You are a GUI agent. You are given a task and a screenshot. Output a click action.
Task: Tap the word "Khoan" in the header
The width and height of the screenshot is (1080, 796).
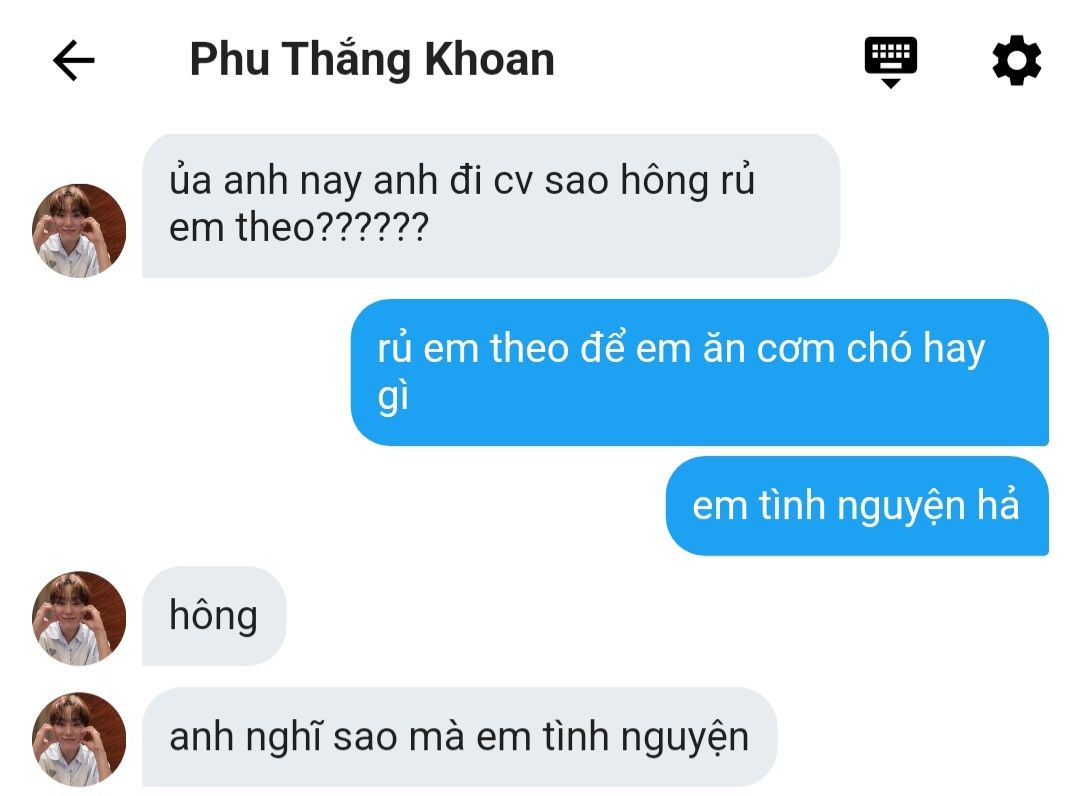[x=490, y=59]
